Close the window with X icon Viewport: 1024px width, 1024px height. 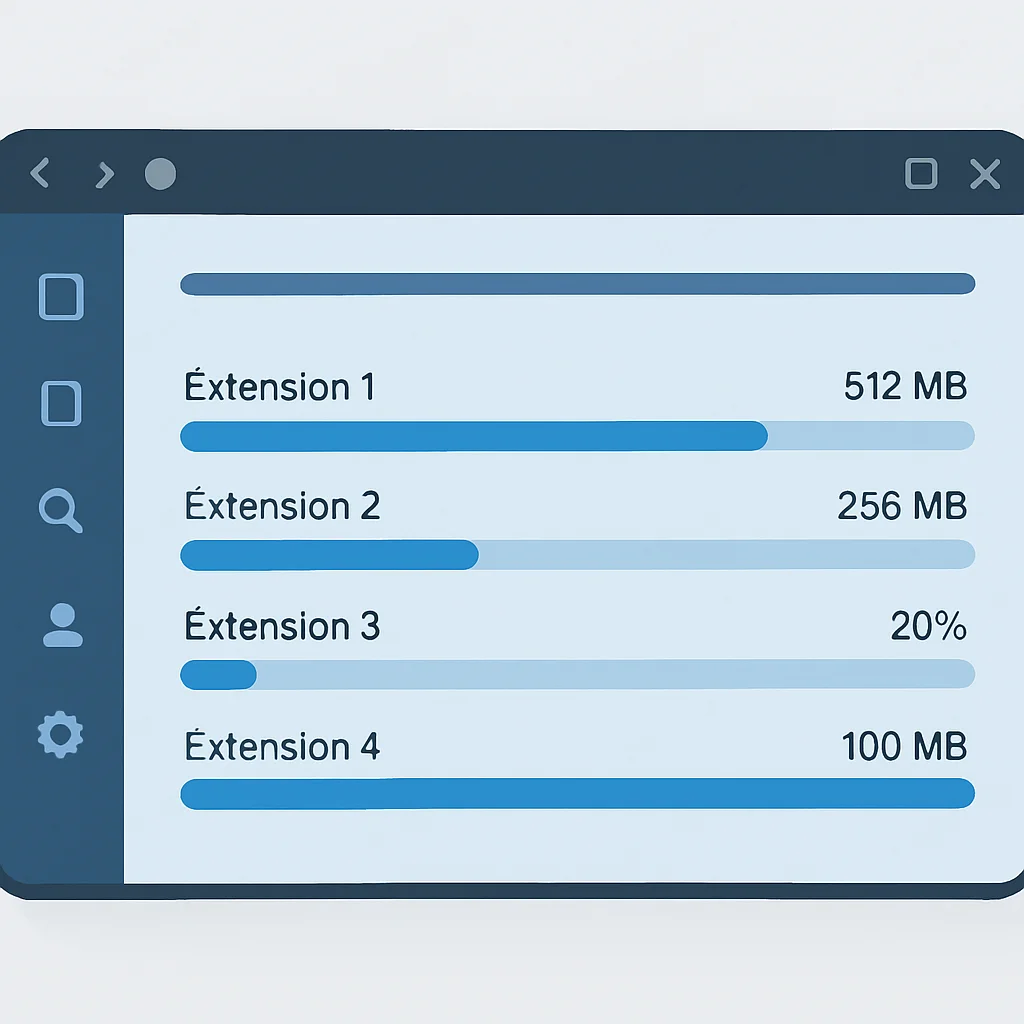click(x=985, y=174)
